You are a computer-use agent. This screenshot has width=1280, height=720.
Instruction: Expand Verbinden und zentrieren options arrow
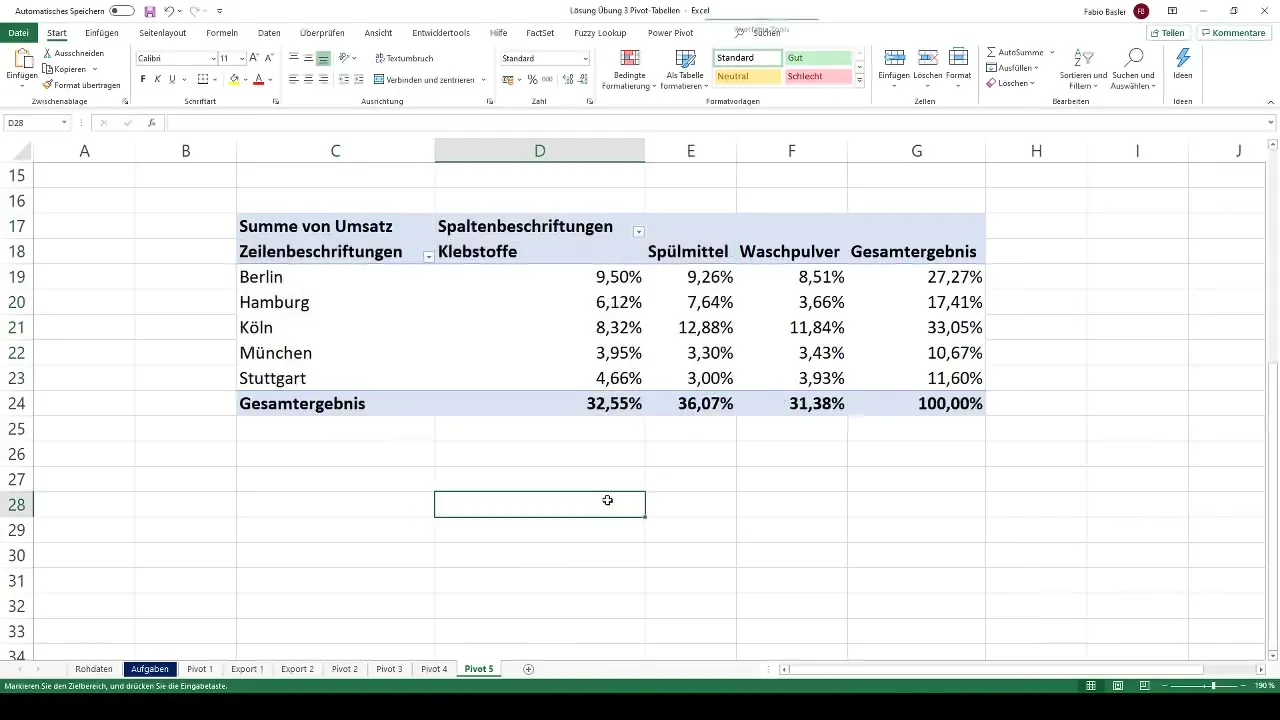[x=484, y=79]
